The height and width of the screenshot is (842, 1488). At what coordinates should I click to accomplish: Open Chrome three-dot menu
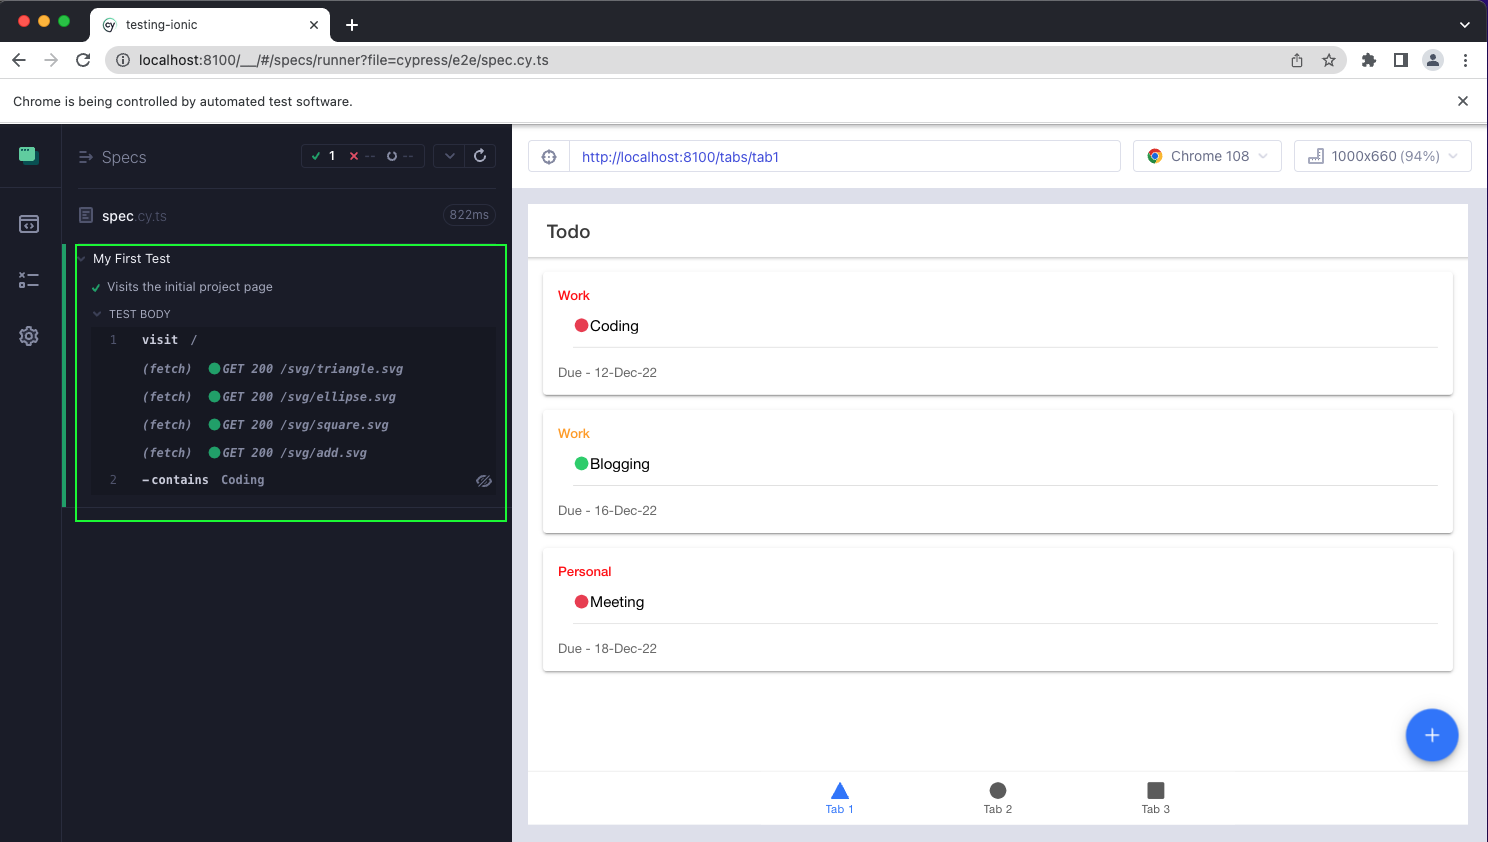click(x=1465, y=60)
